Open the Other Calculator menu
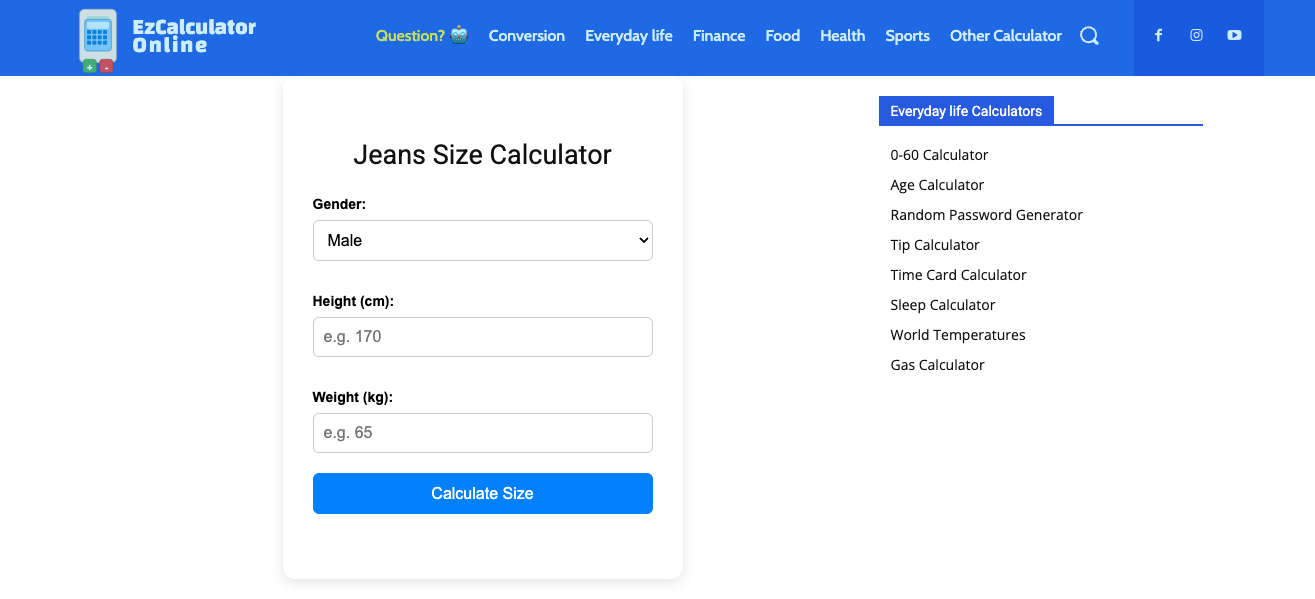This screenshot has width=1315, height=599. pos(1006,36)
